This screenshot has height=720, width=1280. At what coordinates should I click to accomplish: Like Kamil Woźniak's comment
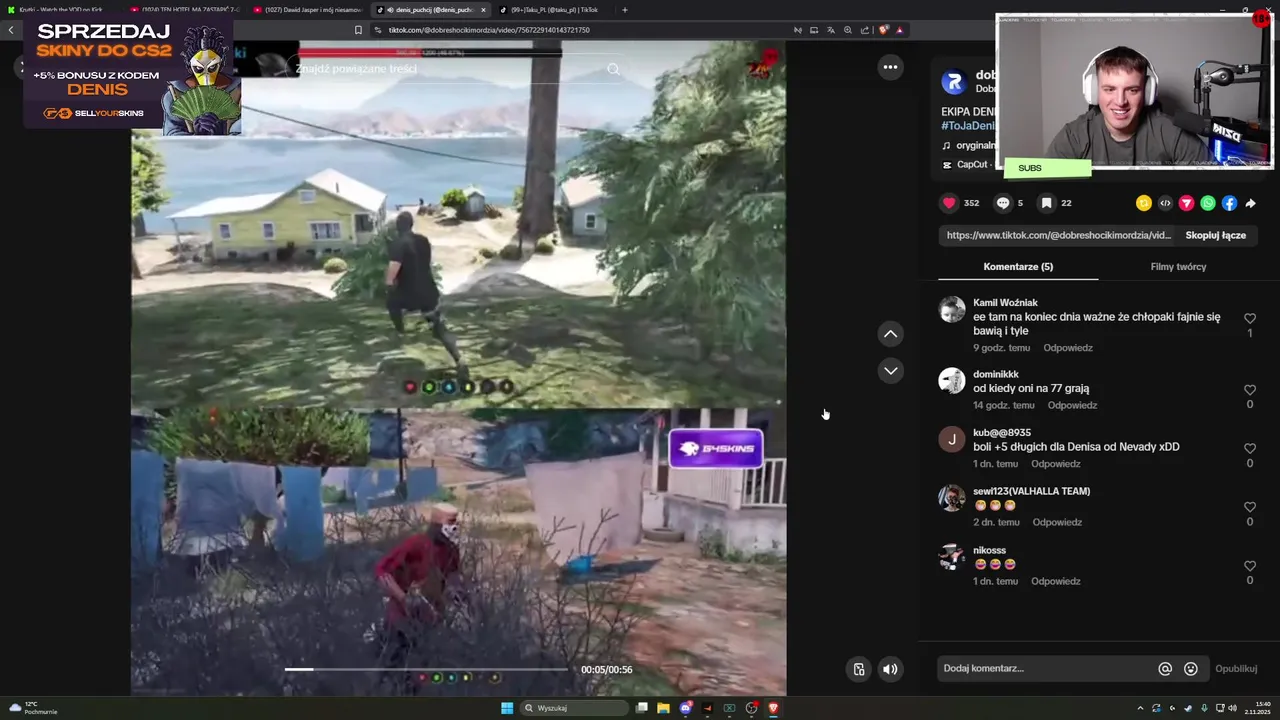(1249, 318)
